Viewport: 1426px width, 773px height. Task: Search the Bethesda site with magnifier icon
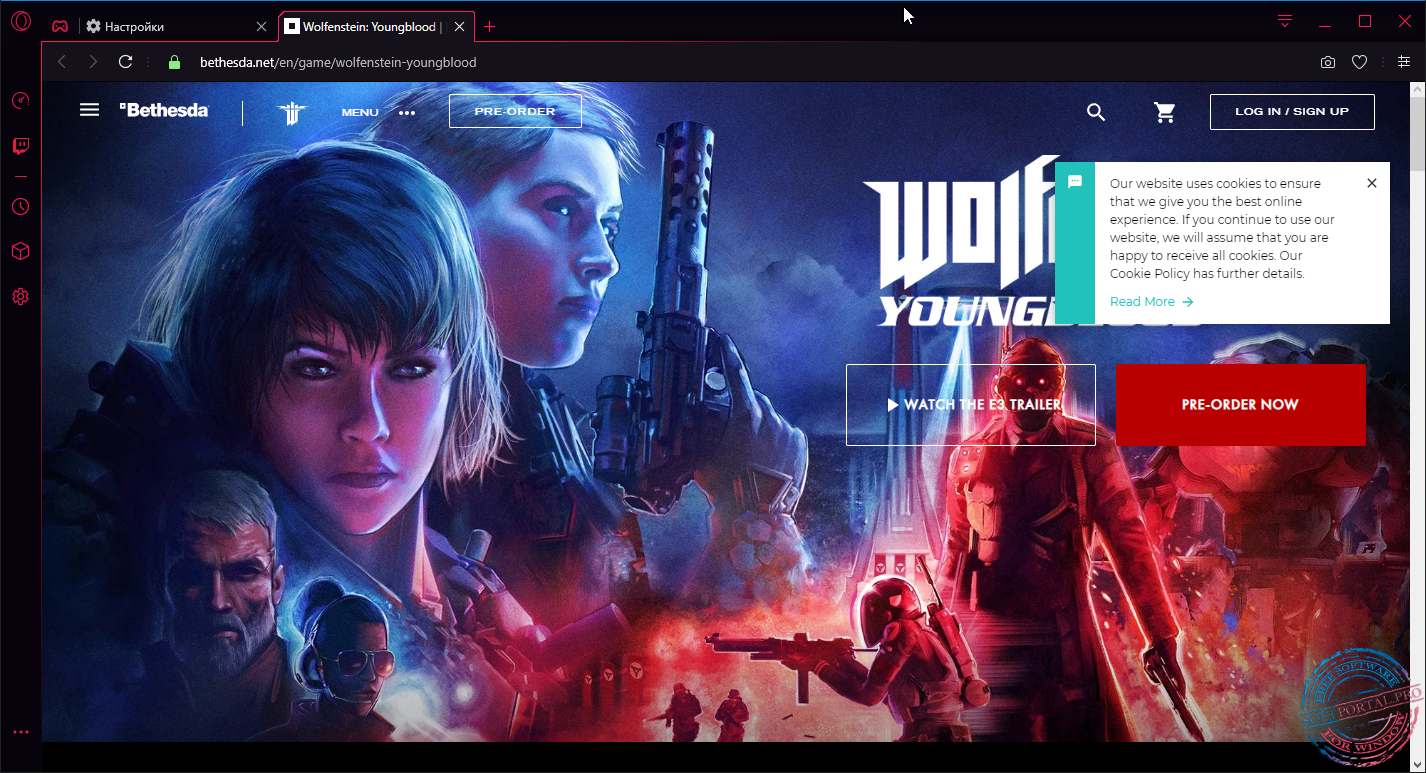pyautogui.click(x=1096, y=112)
